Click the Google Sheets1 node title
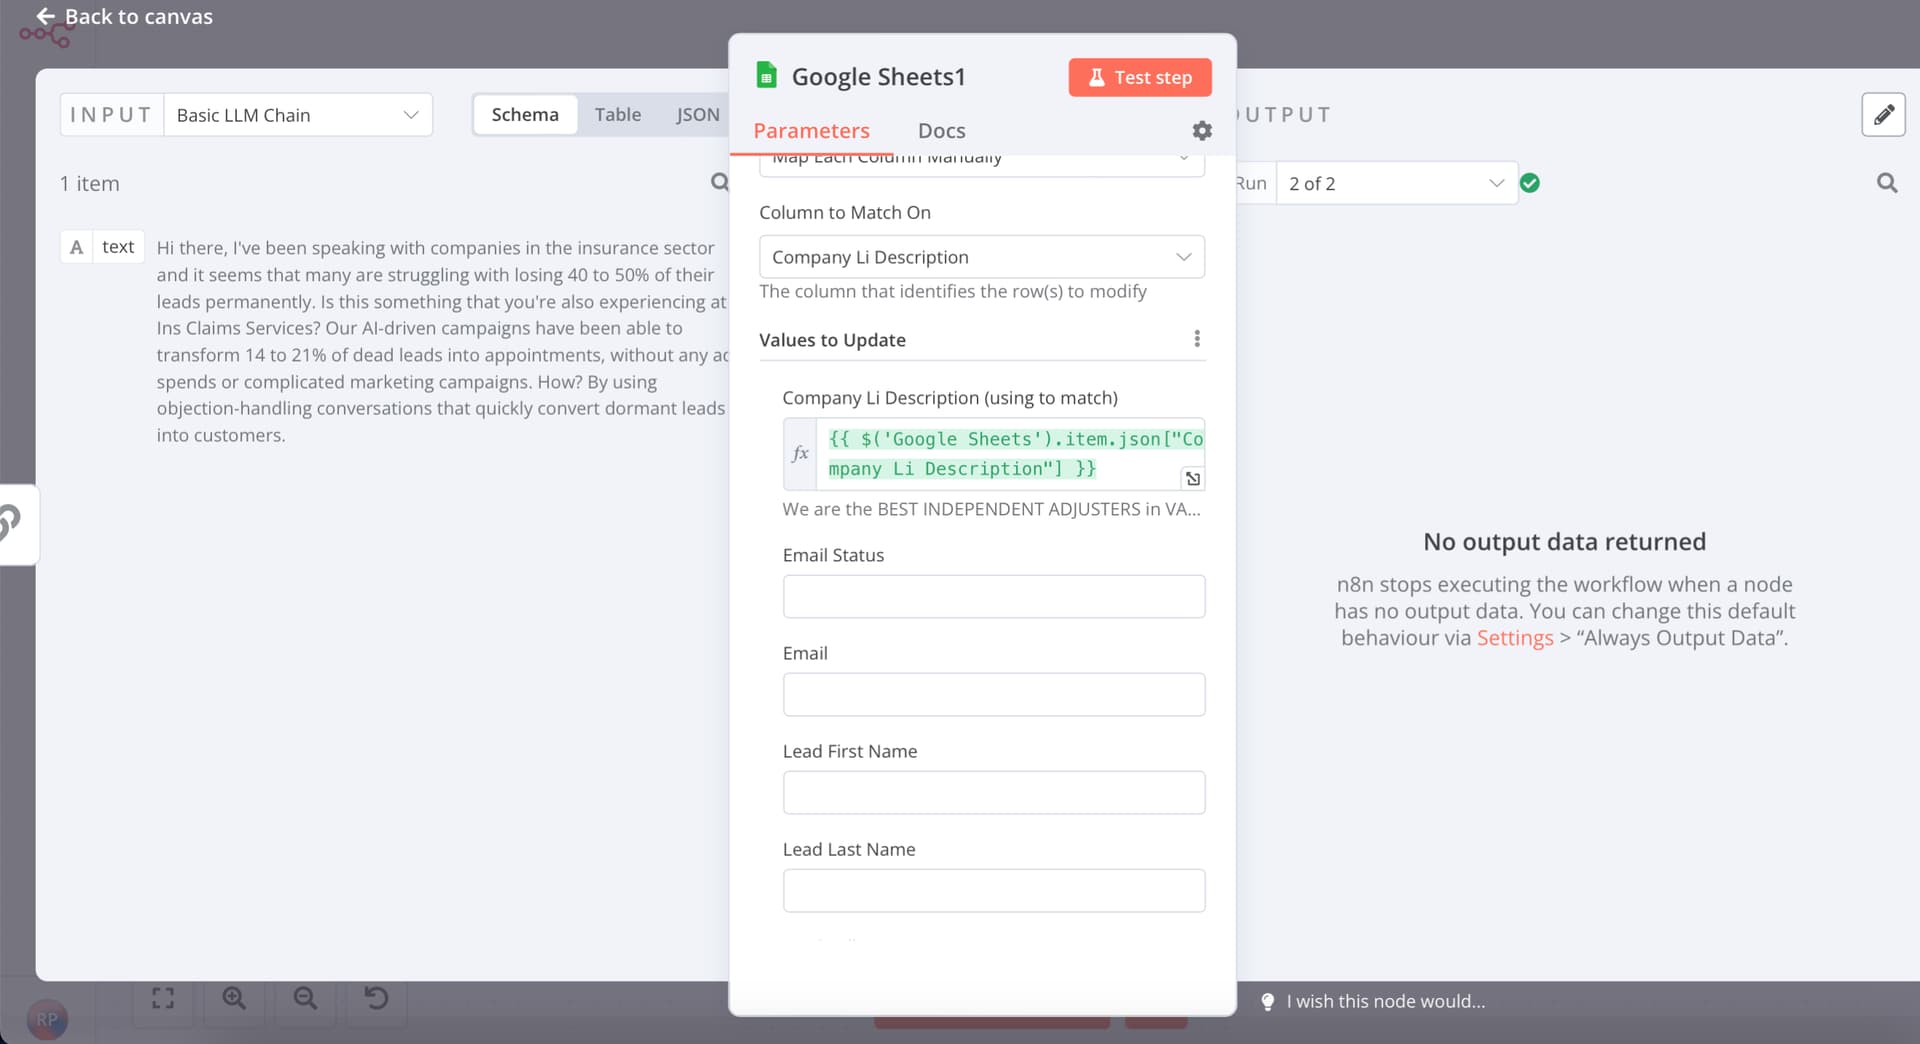This screenshot has height=1044, width=1920. (878, 77)
